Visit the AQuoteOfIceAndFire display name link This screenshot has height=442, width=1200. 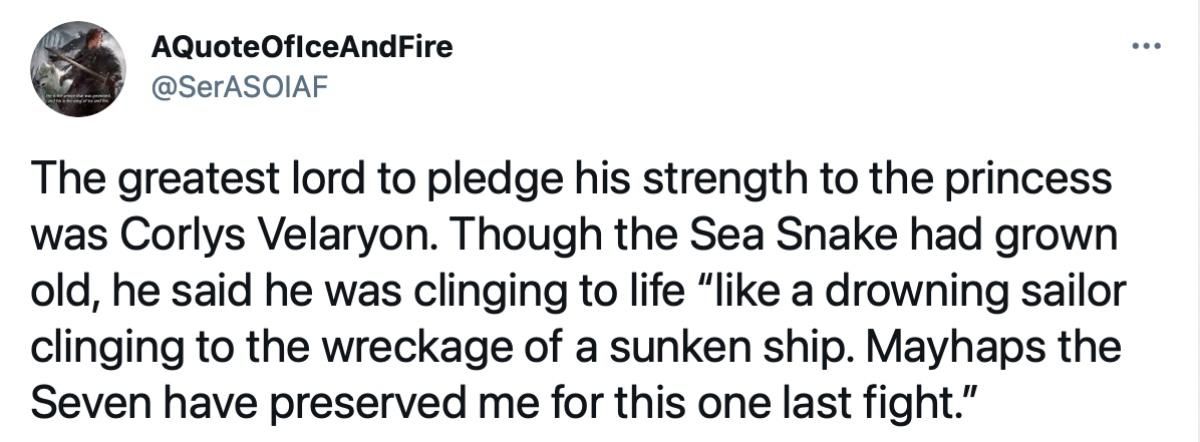299,46
